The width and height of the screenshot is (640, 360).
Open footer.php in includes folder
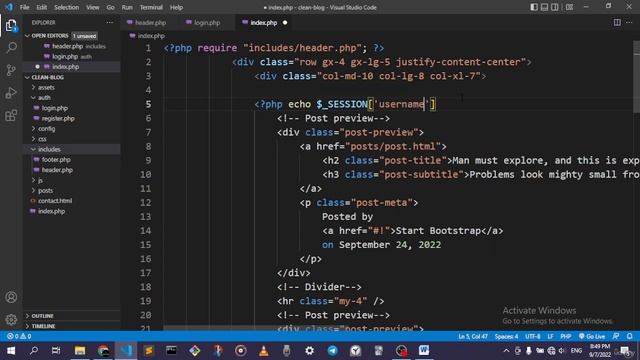[56, 160]
